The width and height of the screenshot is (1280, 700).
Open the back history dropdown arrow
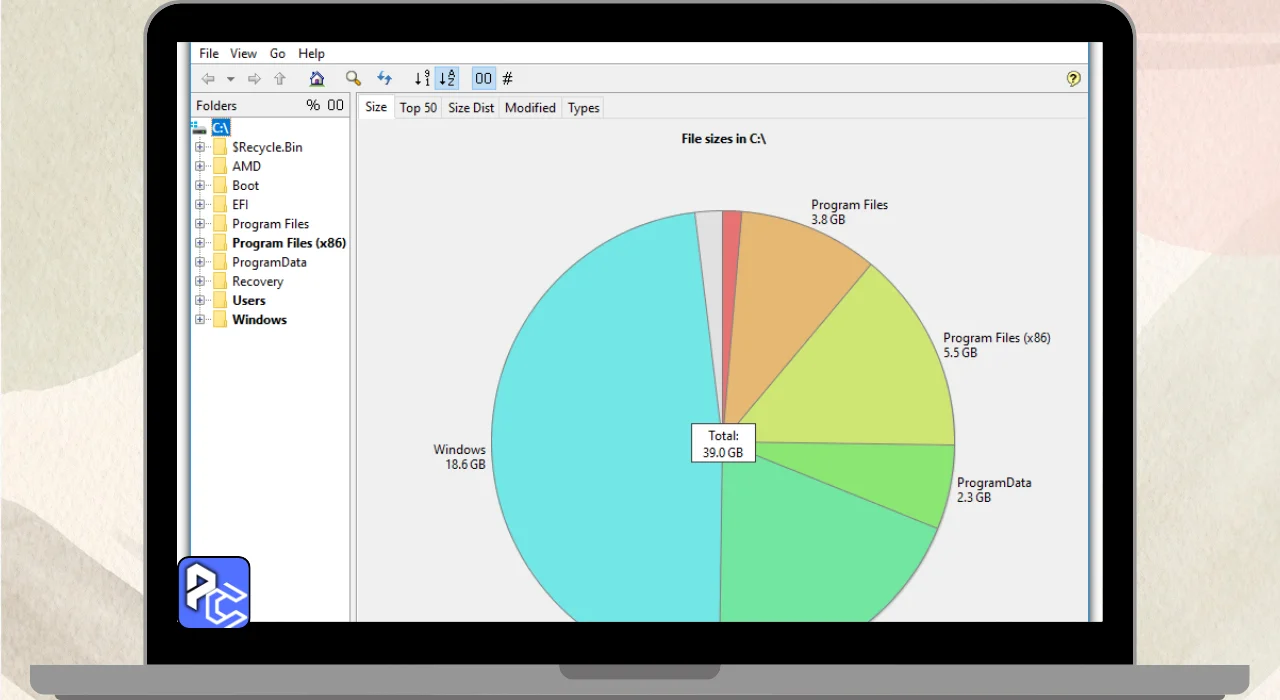pos(231,79)
